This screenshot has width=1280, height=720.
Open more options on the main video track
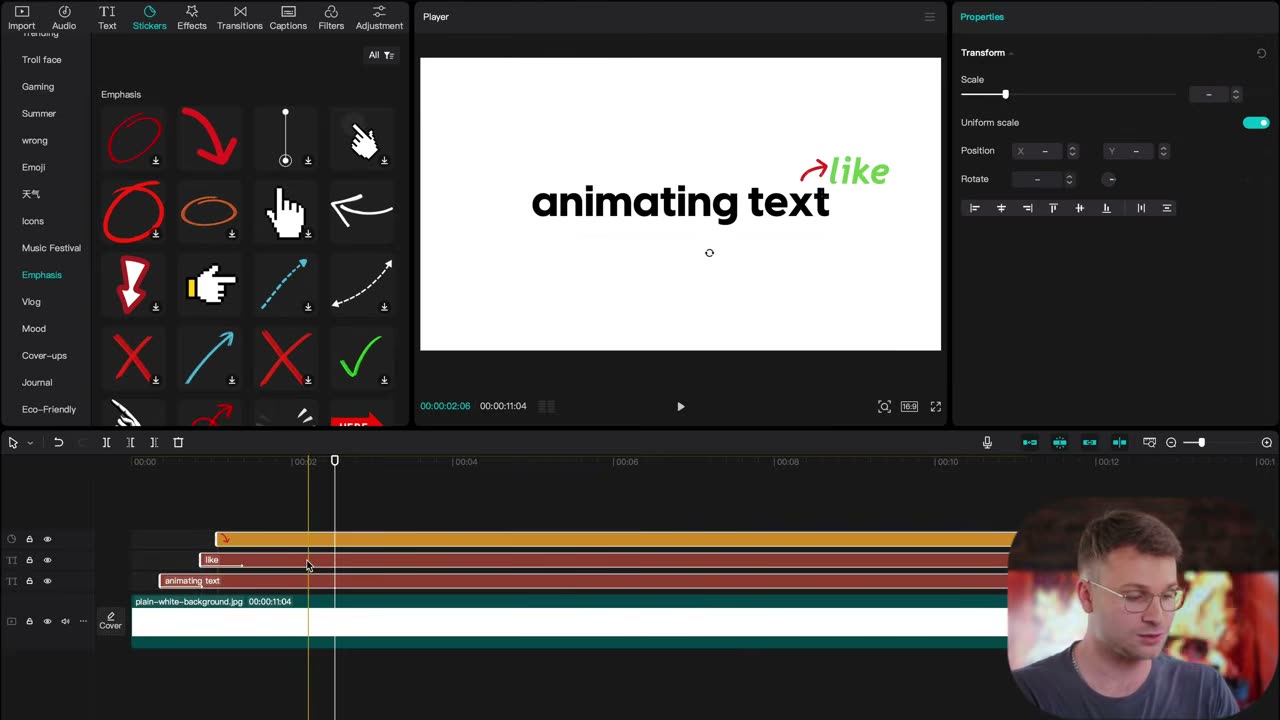83,621
